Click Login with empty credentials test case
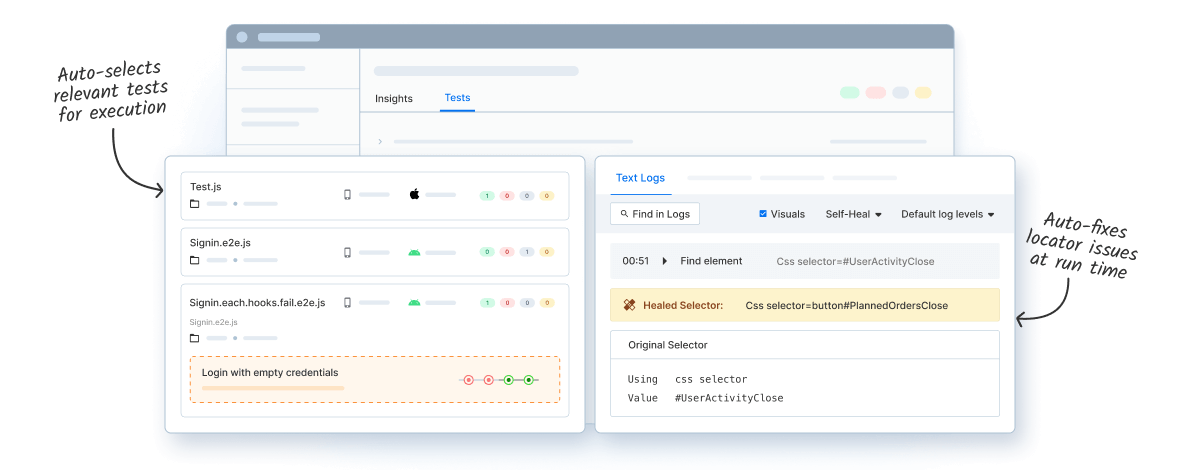Screen dimensions: 1180x470 click(375, 380)
